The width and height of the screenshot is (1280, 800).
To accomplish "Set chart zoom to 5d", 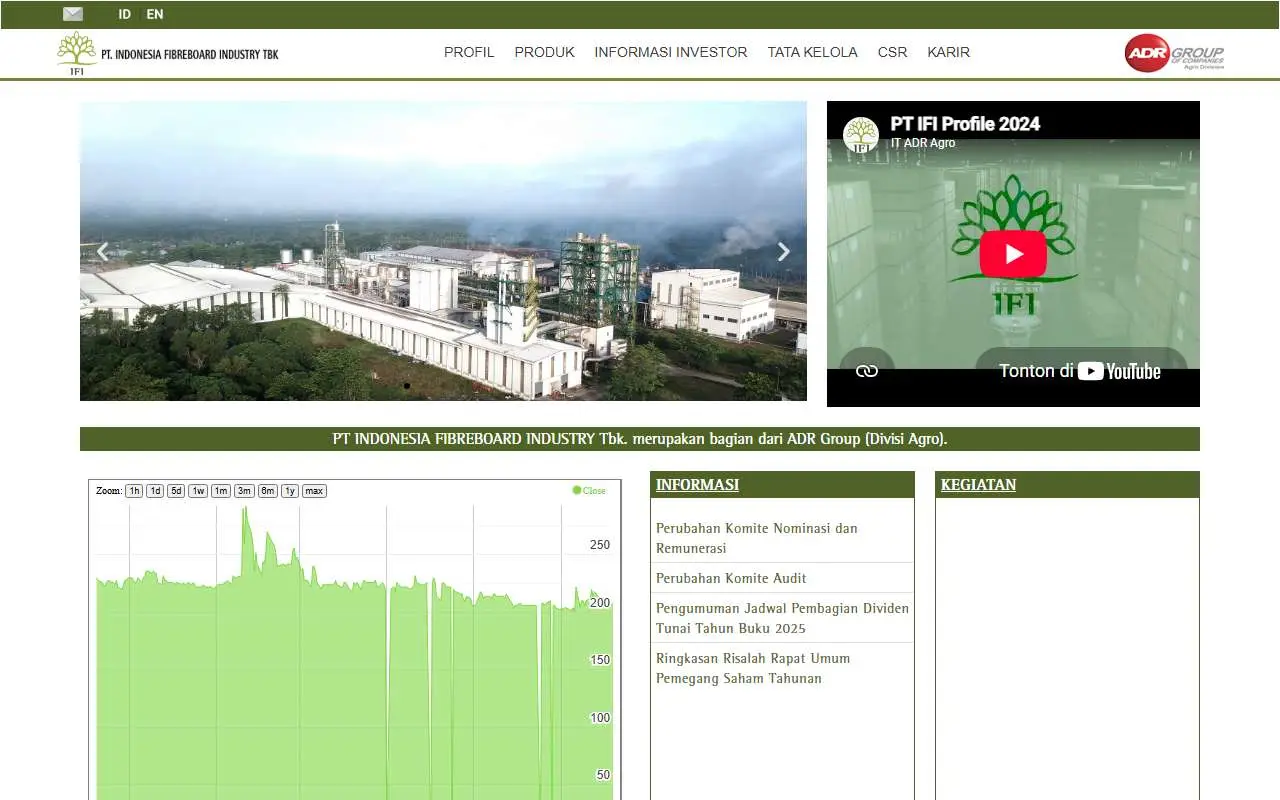I will pos(176,491).
